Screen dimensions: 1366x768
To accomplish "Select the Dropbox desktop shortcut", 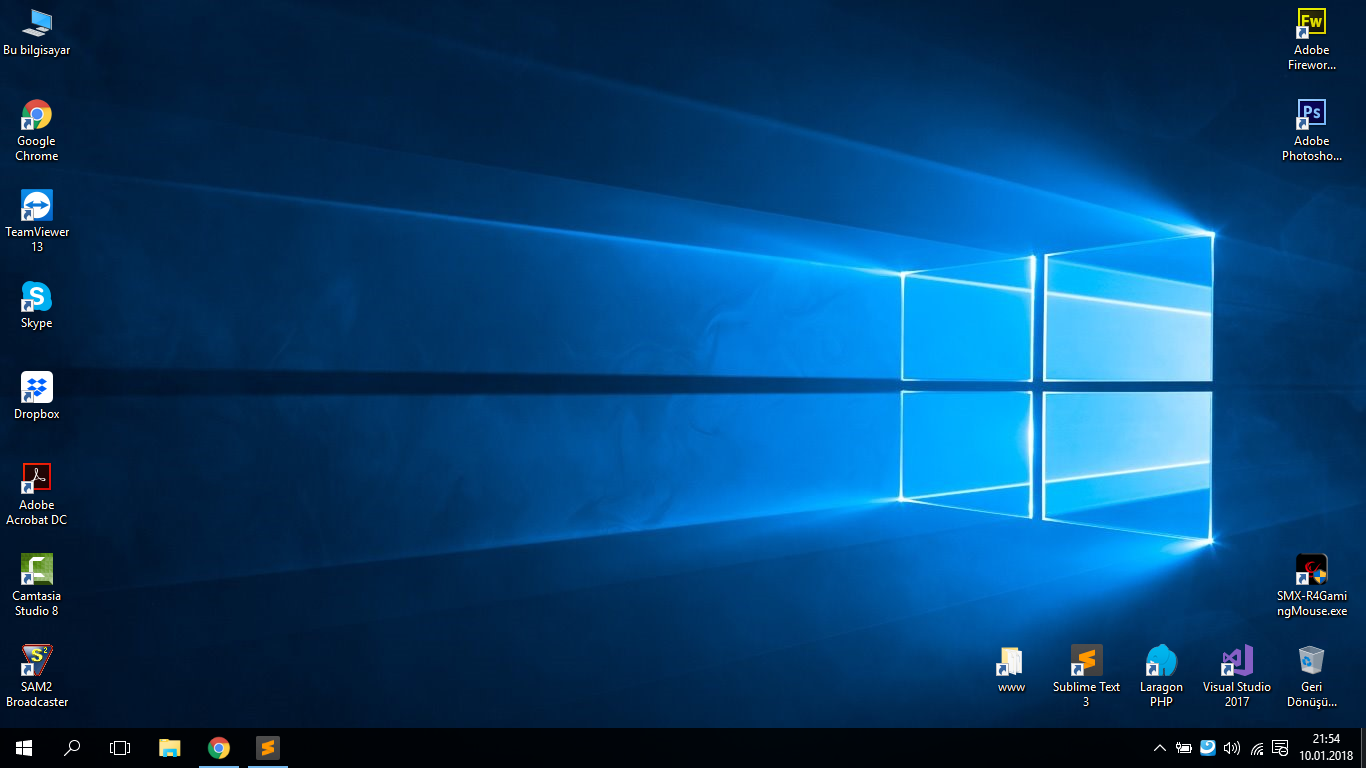I will [37, 396].
